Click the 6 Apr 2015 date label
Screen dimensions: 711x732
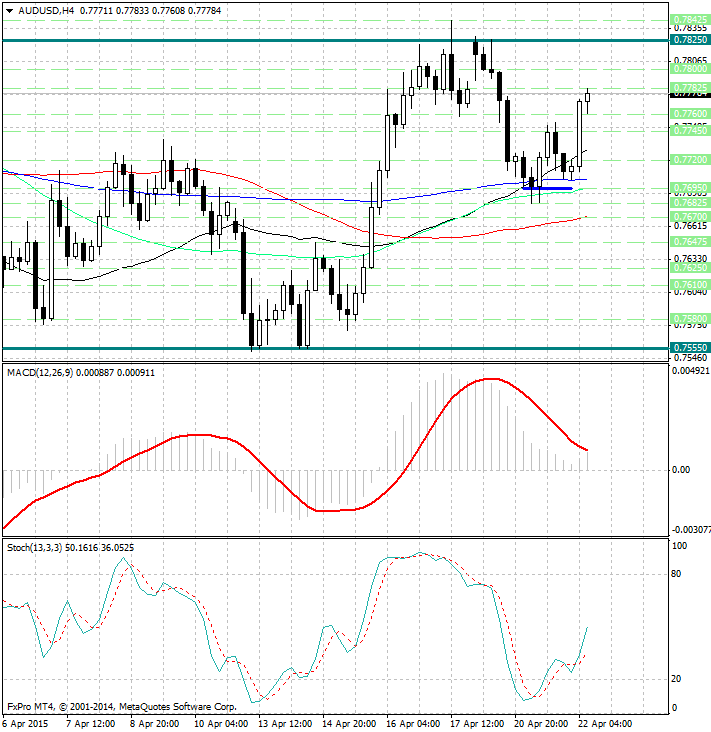coord(26,724)
